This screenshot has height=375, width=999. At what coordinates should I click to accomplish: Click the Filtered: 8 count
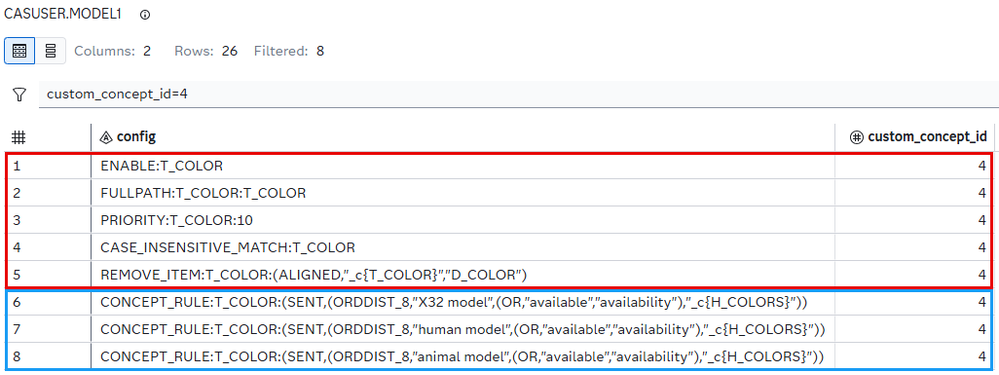289,51
